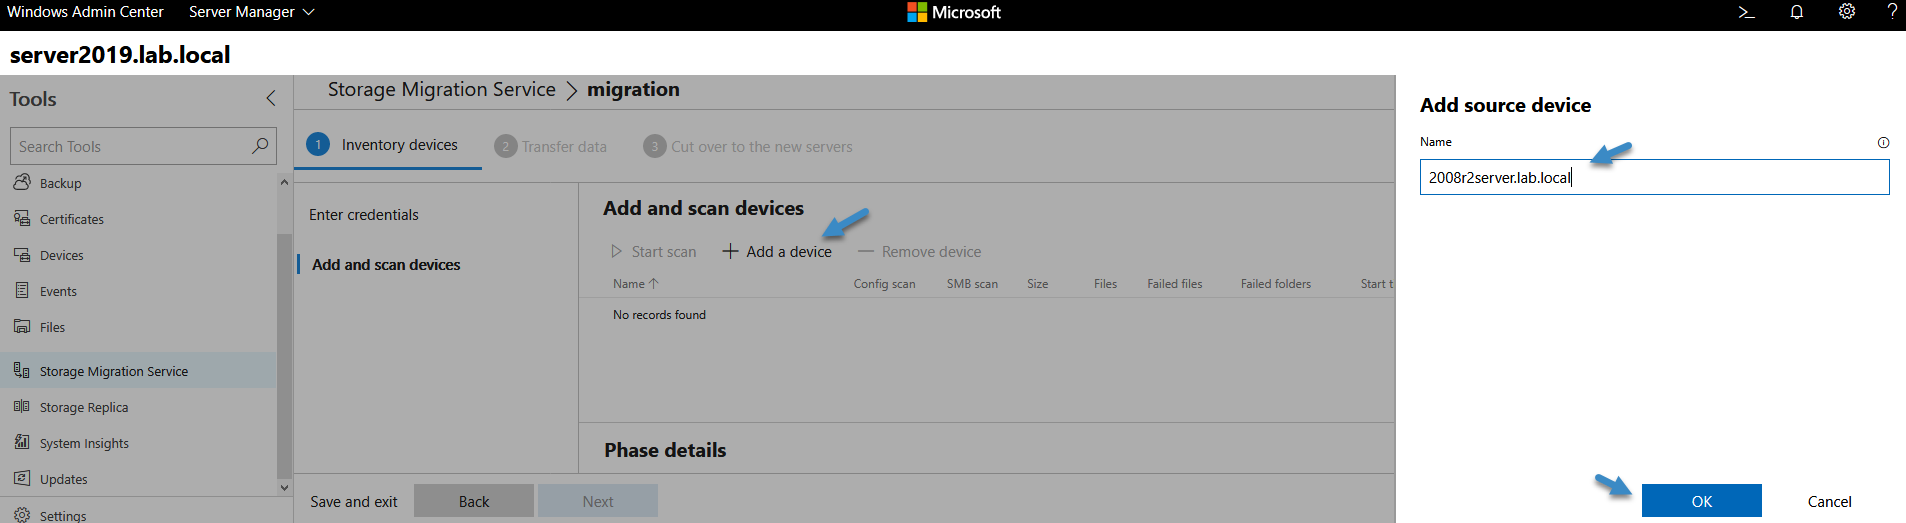Click the Events tool icon
The image size is (1906, 523).
click(x=22, y=290)
